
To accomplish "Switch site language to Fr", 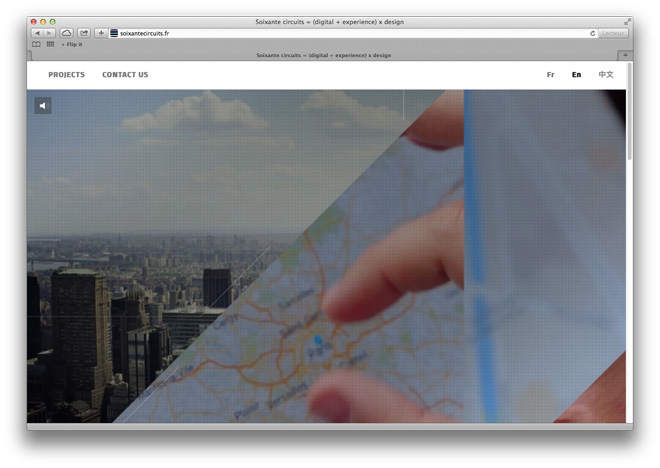I will [551, 75].
